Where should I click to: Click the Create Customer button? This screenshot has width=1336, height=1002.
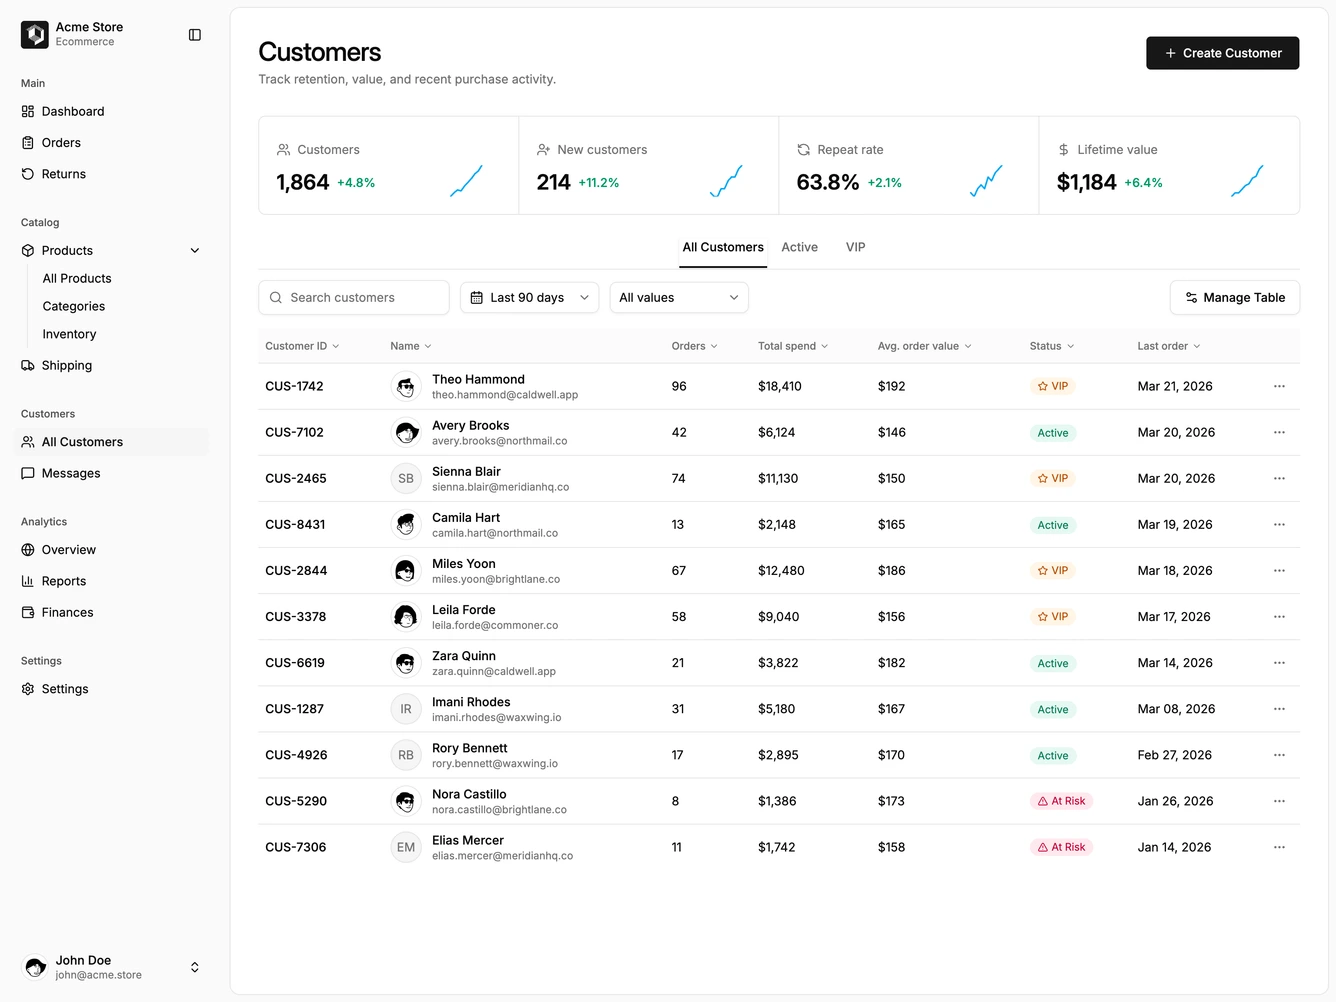pyautogui.click(x=1222, y=53)
